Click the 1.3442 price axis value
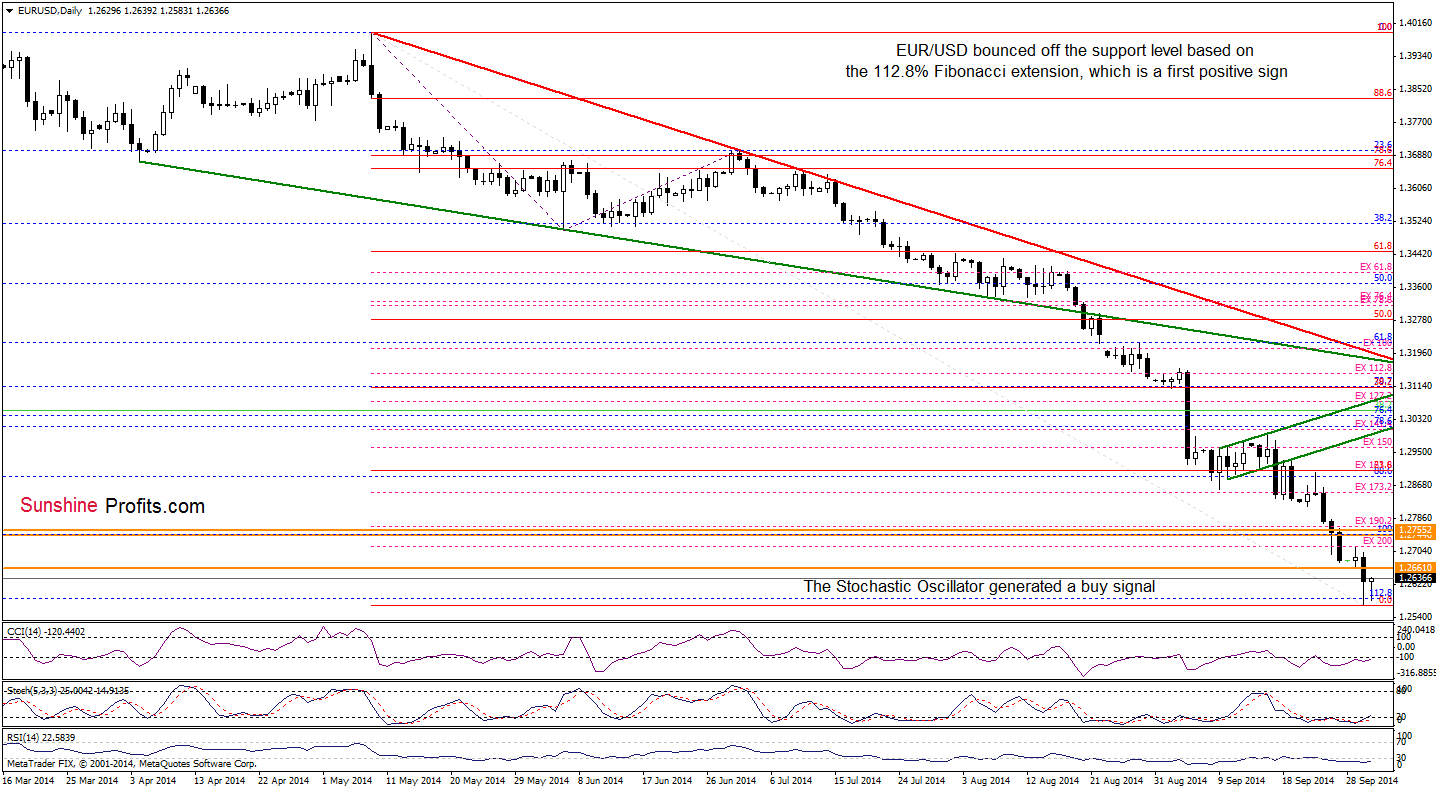The width and height of the screenshot is (1436, 789). pos(1415,254)
